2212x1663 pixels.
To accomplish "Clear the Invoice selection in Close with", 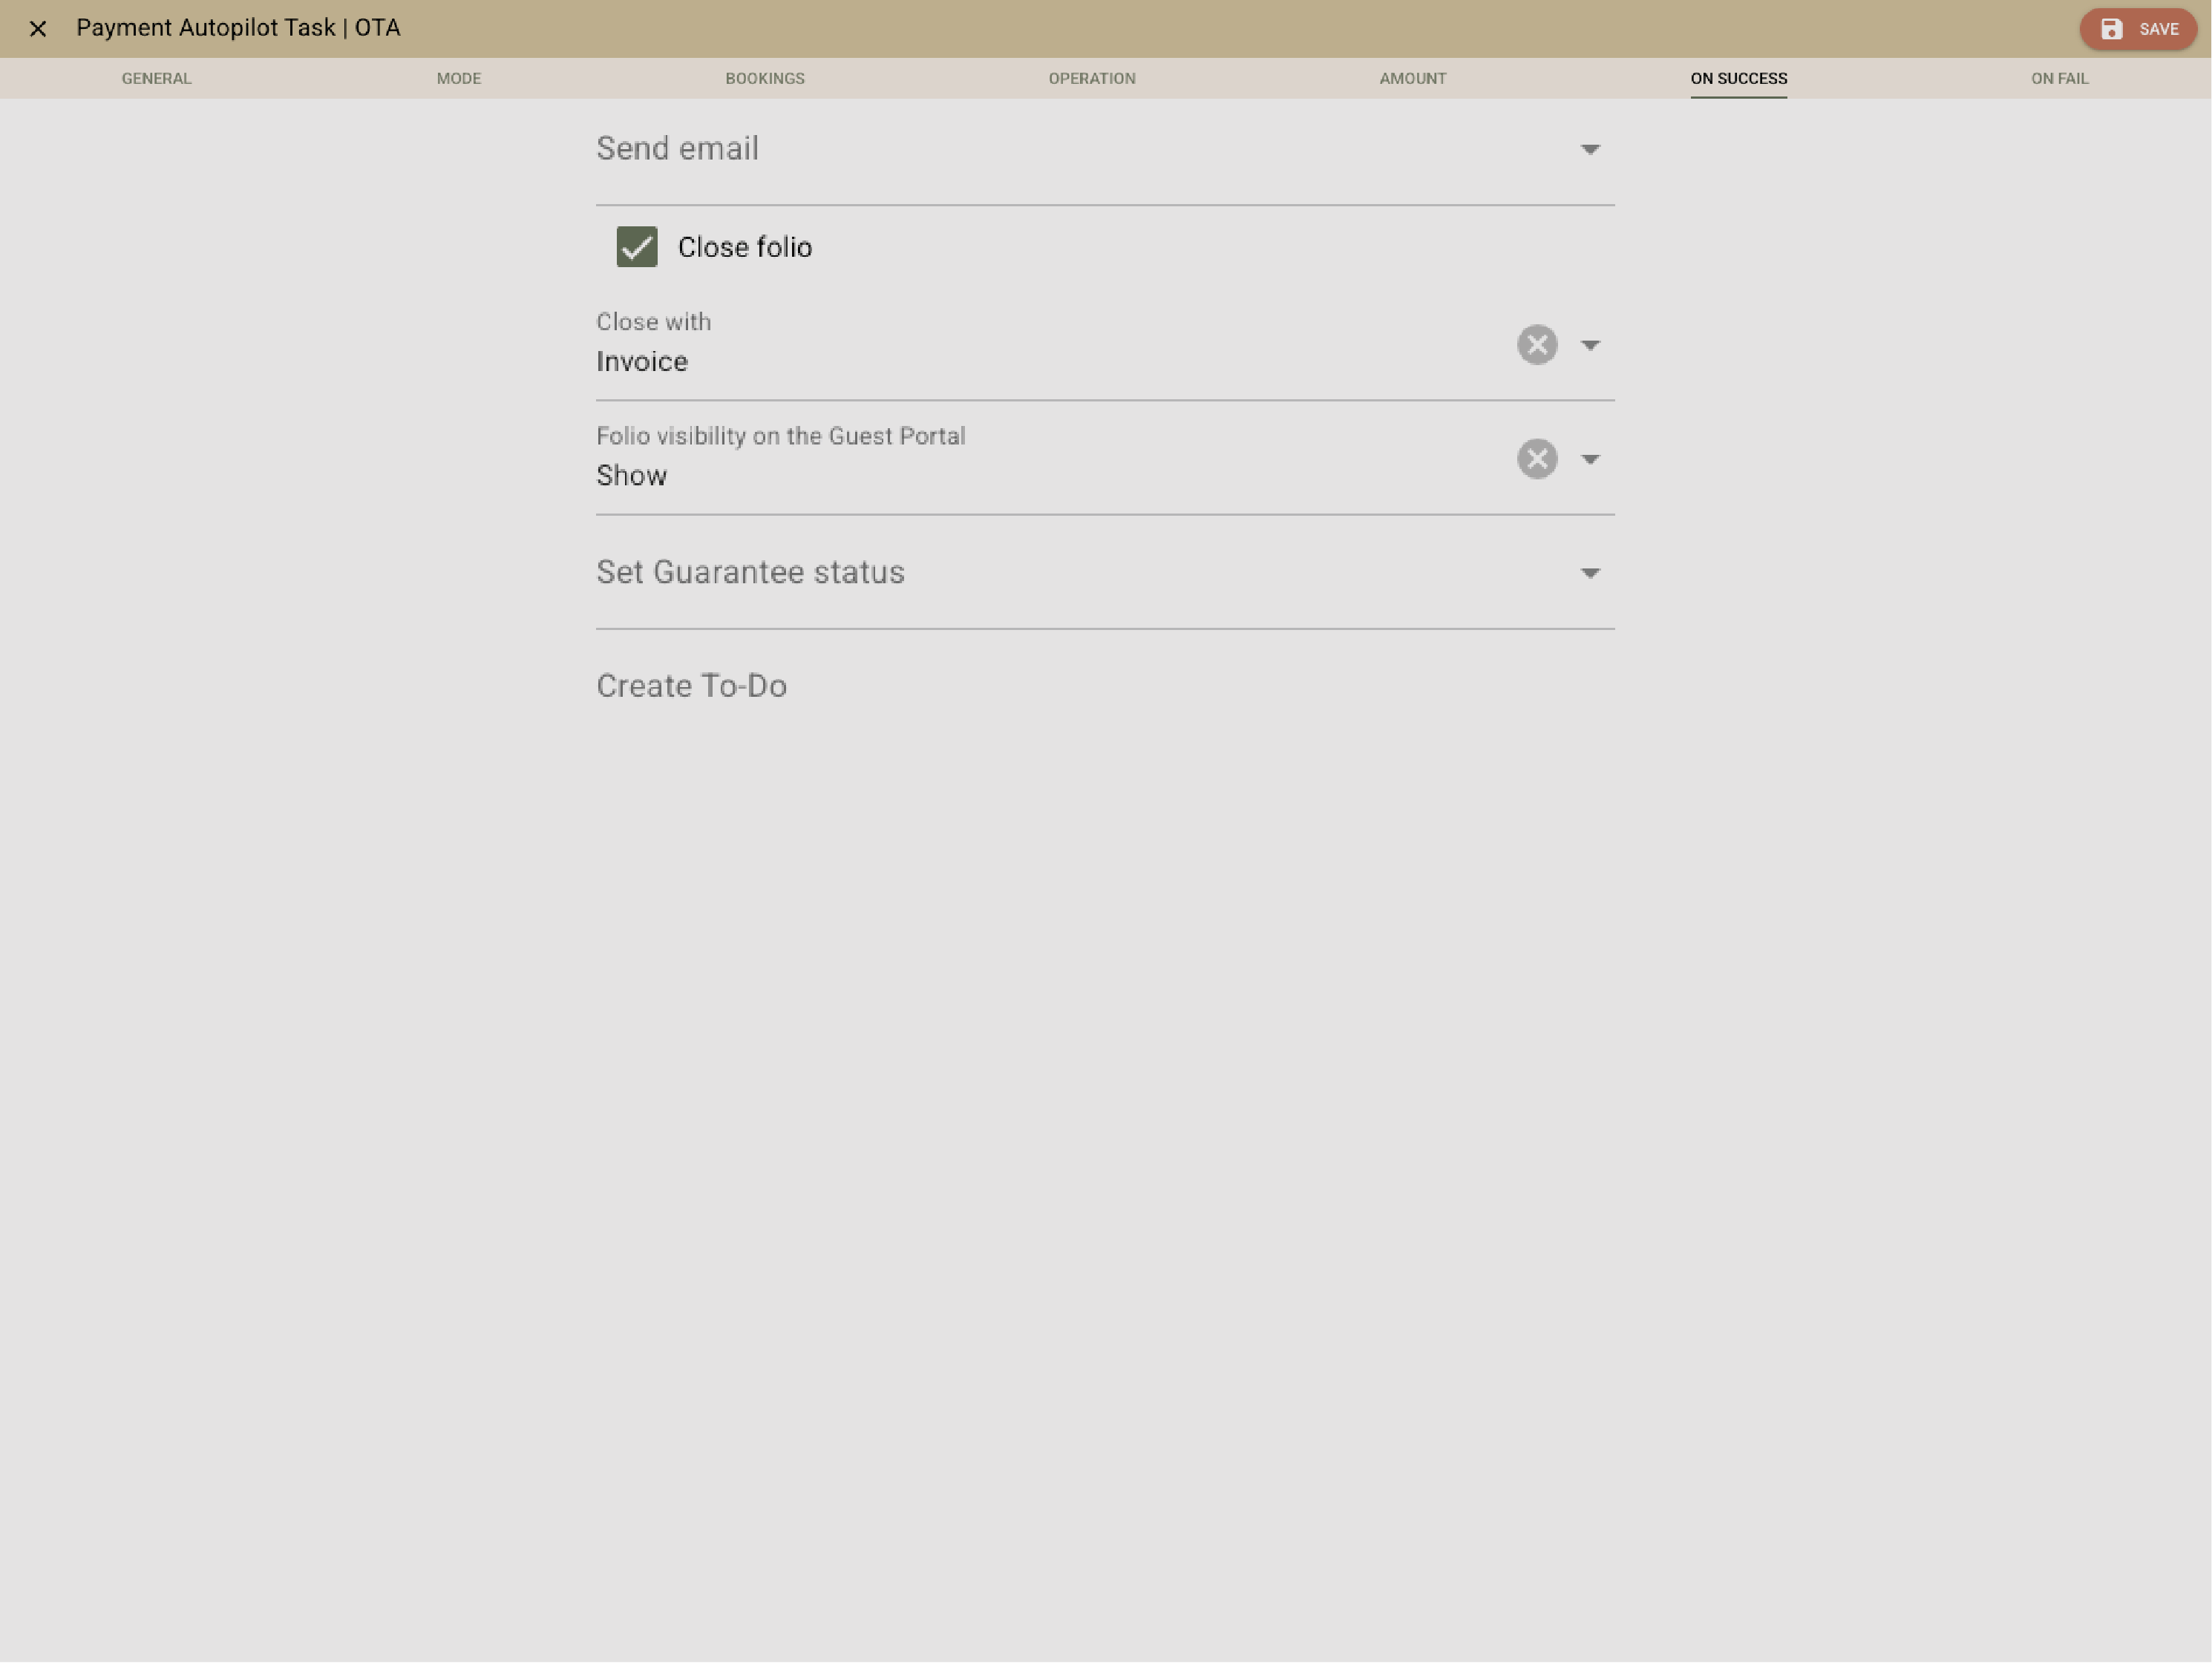I will click(x=1537, y=344).
